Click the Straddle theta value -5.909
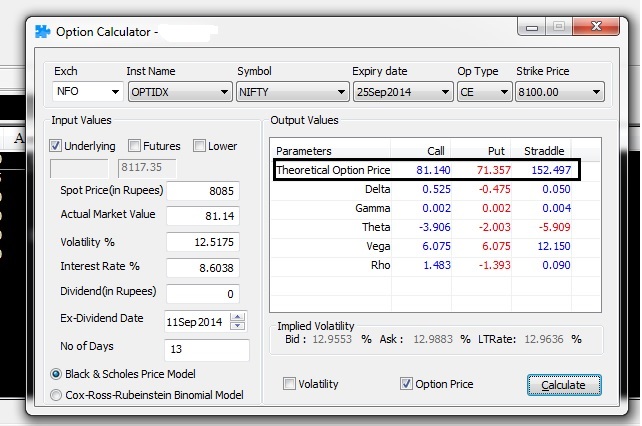The image size is (642, 426). pyautogui.click(x=554, y=227)
